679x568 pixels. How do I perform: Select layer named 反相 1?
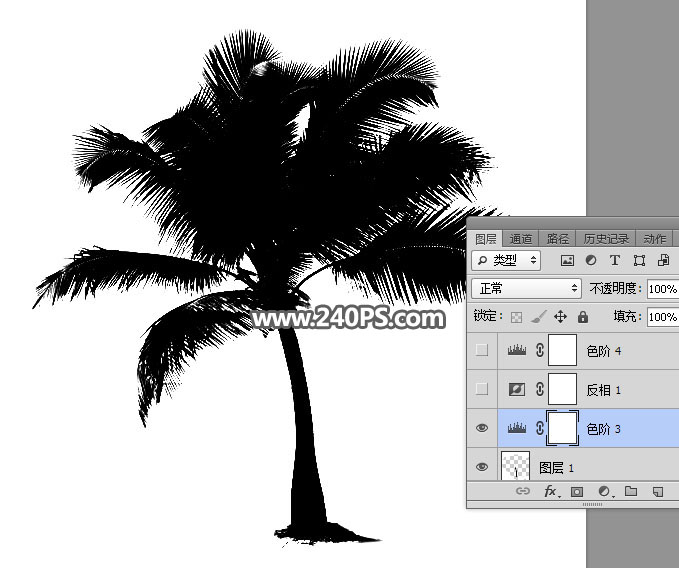coord(604,390)
